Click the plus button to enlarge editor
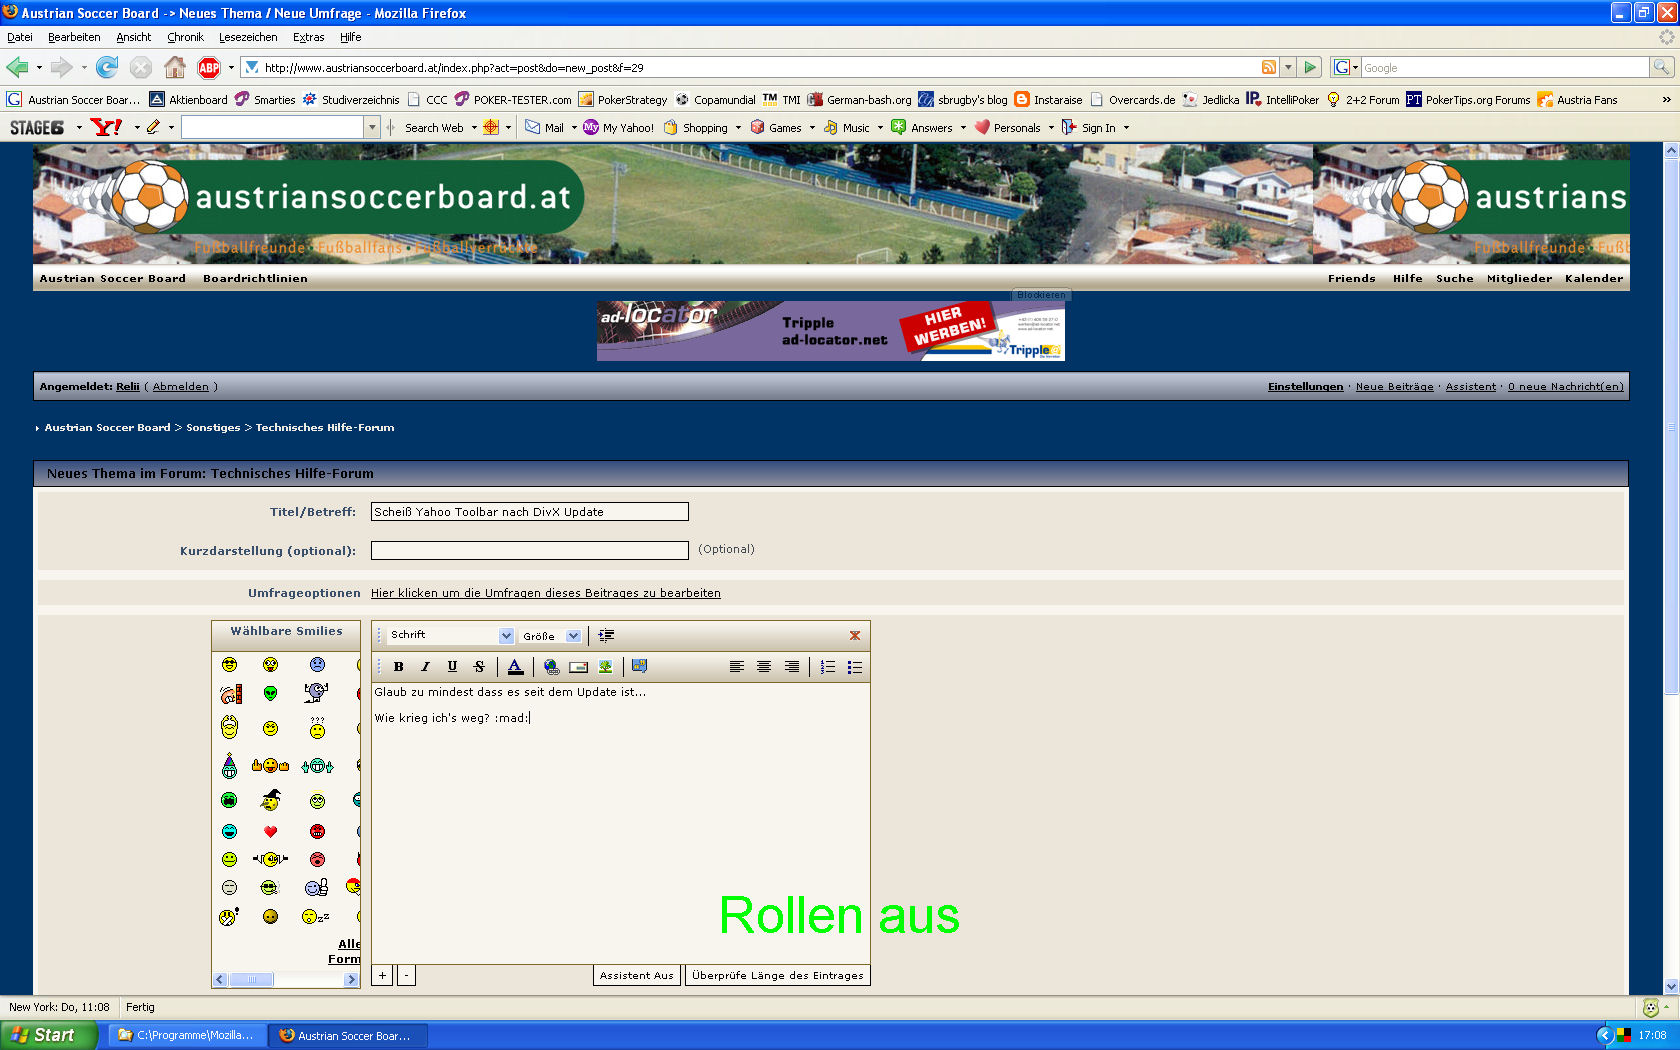This screenshot has height=1050, width=1680. point(382,975)
